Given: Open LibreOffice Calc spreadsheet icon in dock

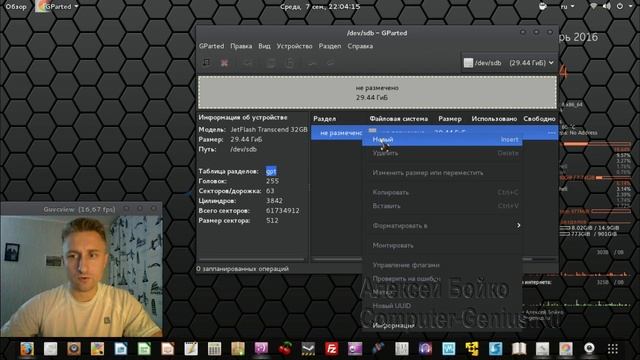Looking at the screenshot, I should 144,349.
